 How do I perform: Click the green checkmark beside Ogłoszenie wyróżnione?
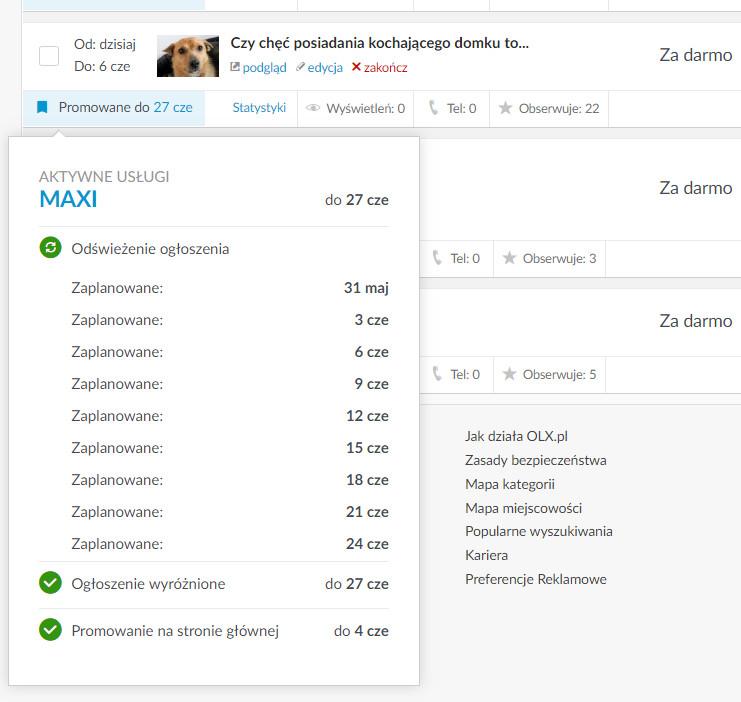pos(50,583)
